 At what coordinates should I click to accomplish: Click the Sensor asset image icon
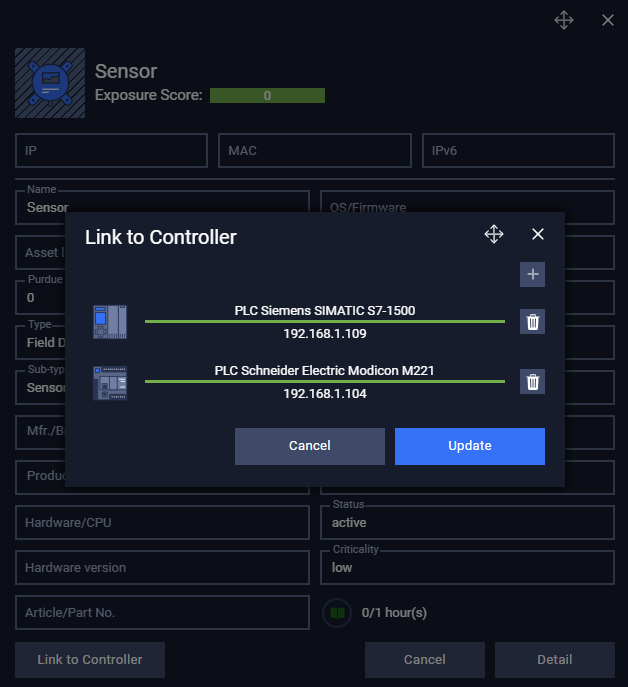point(50,83)
